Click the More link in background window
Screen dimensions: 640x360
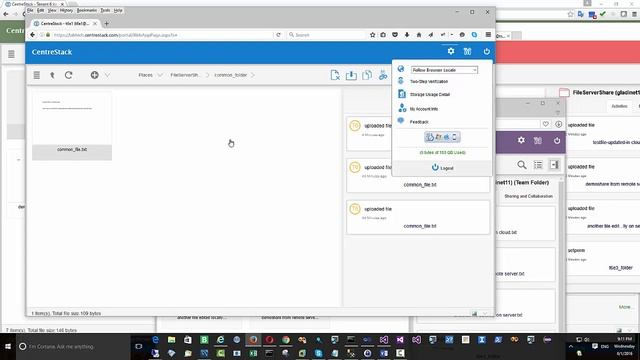point(624,307)
